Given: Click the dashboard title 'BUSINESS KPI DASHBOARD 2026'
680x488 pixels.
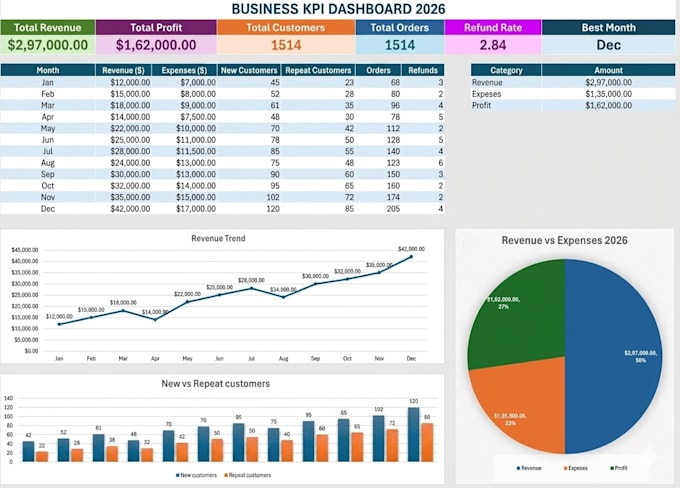Looking at the screenshot, I should pyautogui.click(x=338, y=9).
